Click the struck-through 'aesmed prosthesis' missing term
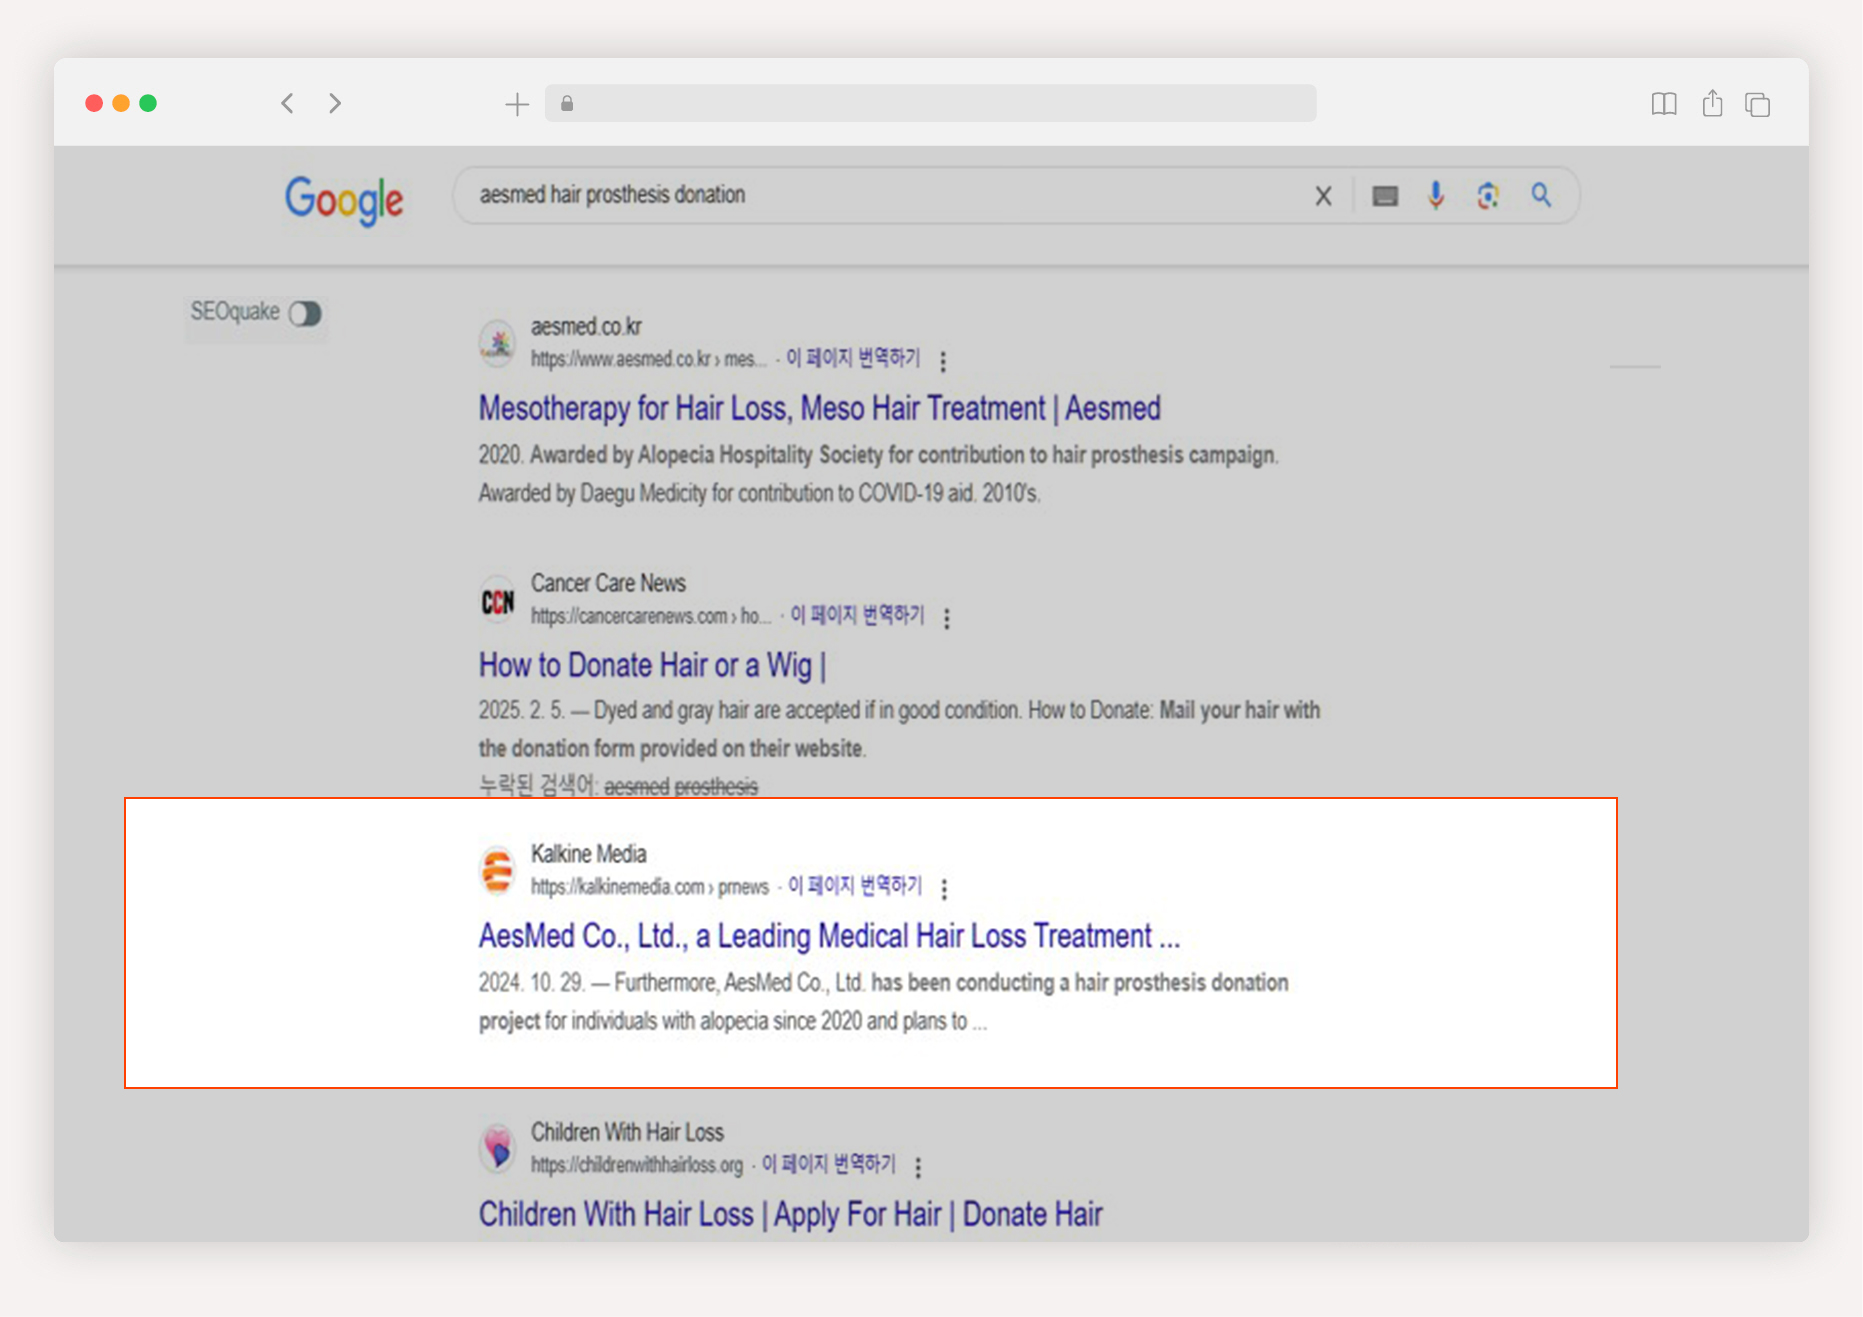 coord(681,787)
